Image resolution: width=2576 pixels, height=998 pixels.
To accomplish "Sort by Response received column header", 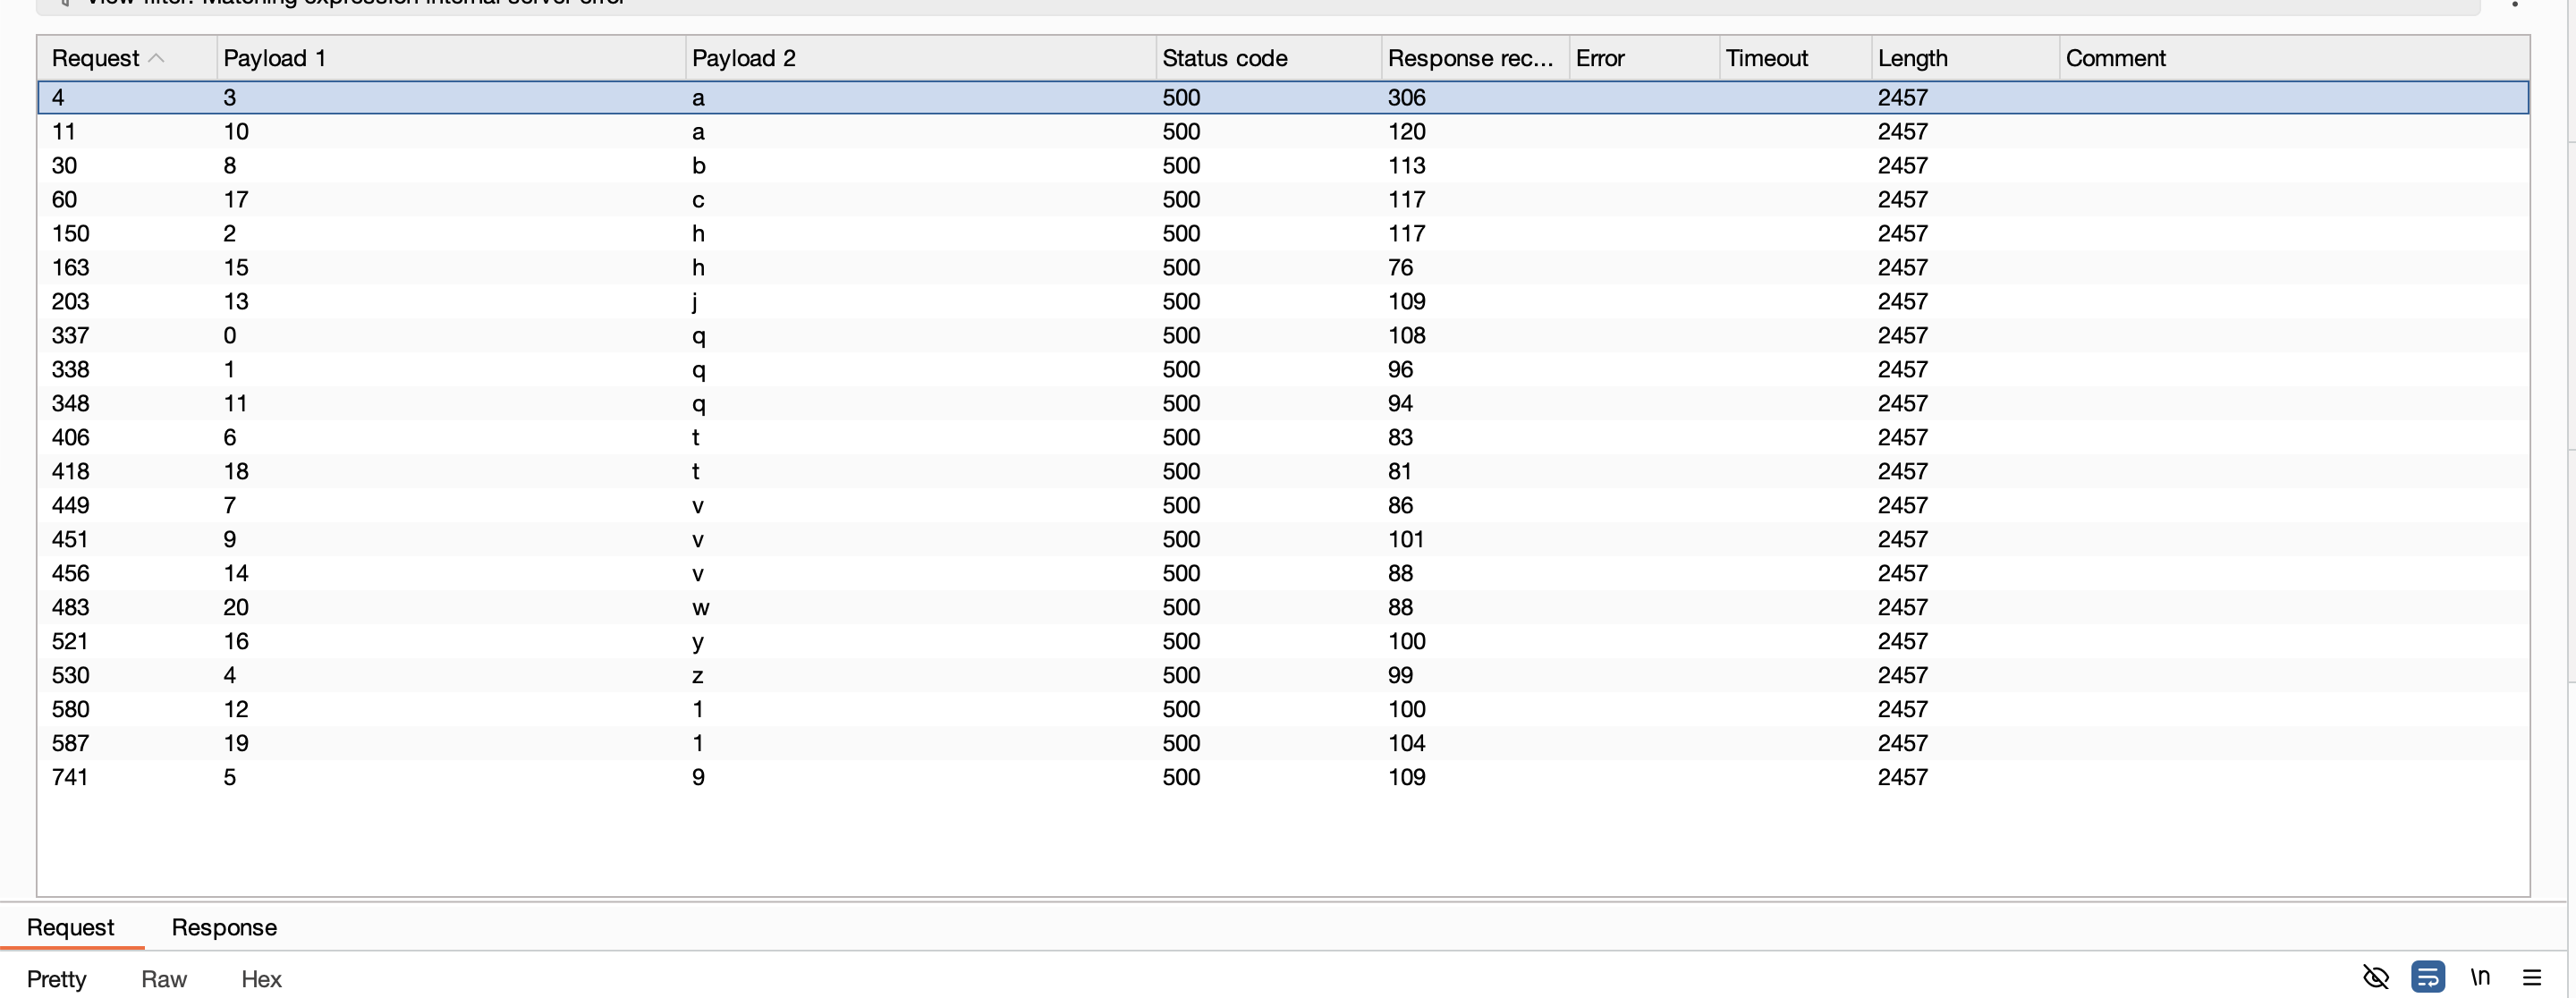I will tap(1475, 58).
